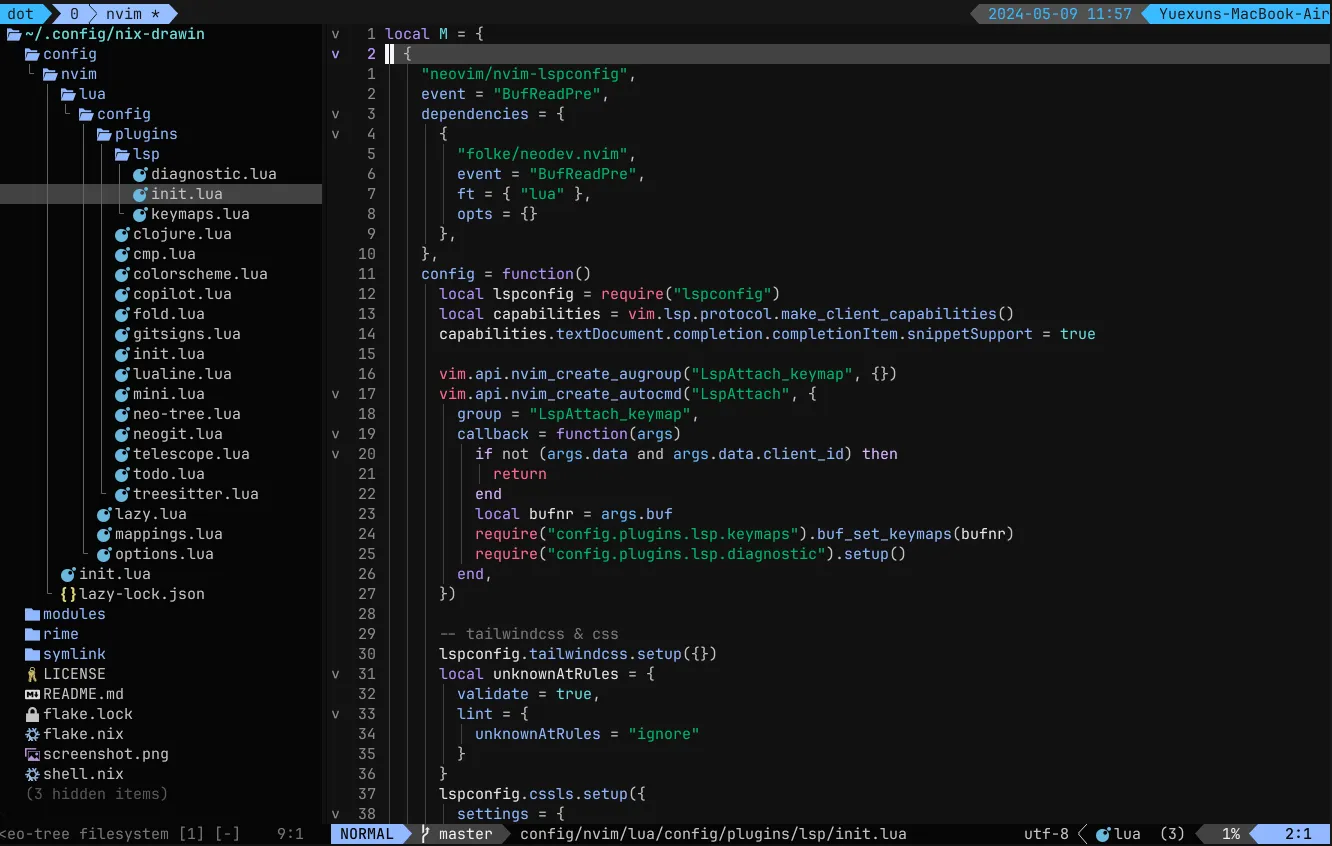Click the 1% scroll progress indicator
The image size is (1332, 846).
[x=1231, y=833]
